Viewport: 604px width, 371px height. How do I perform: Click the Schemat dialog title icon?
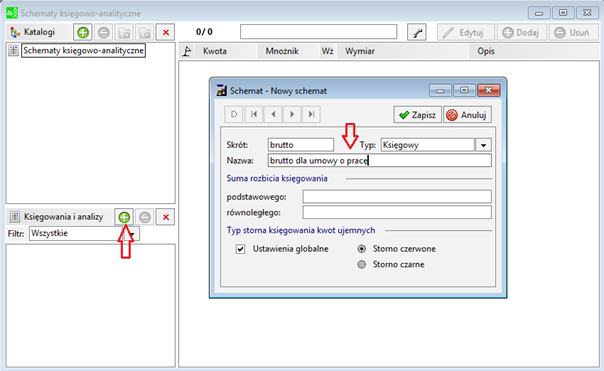221,91
